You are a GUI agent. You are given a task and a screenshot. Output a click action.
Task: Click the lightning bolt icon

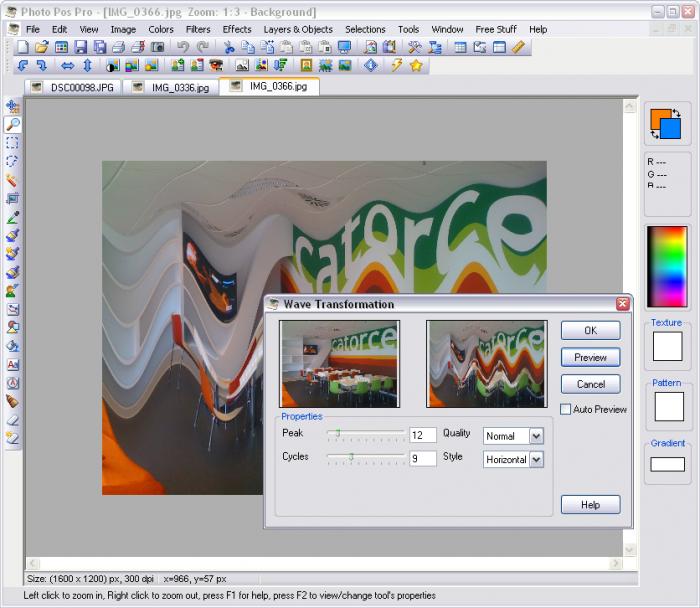click(x=396, y=66)
